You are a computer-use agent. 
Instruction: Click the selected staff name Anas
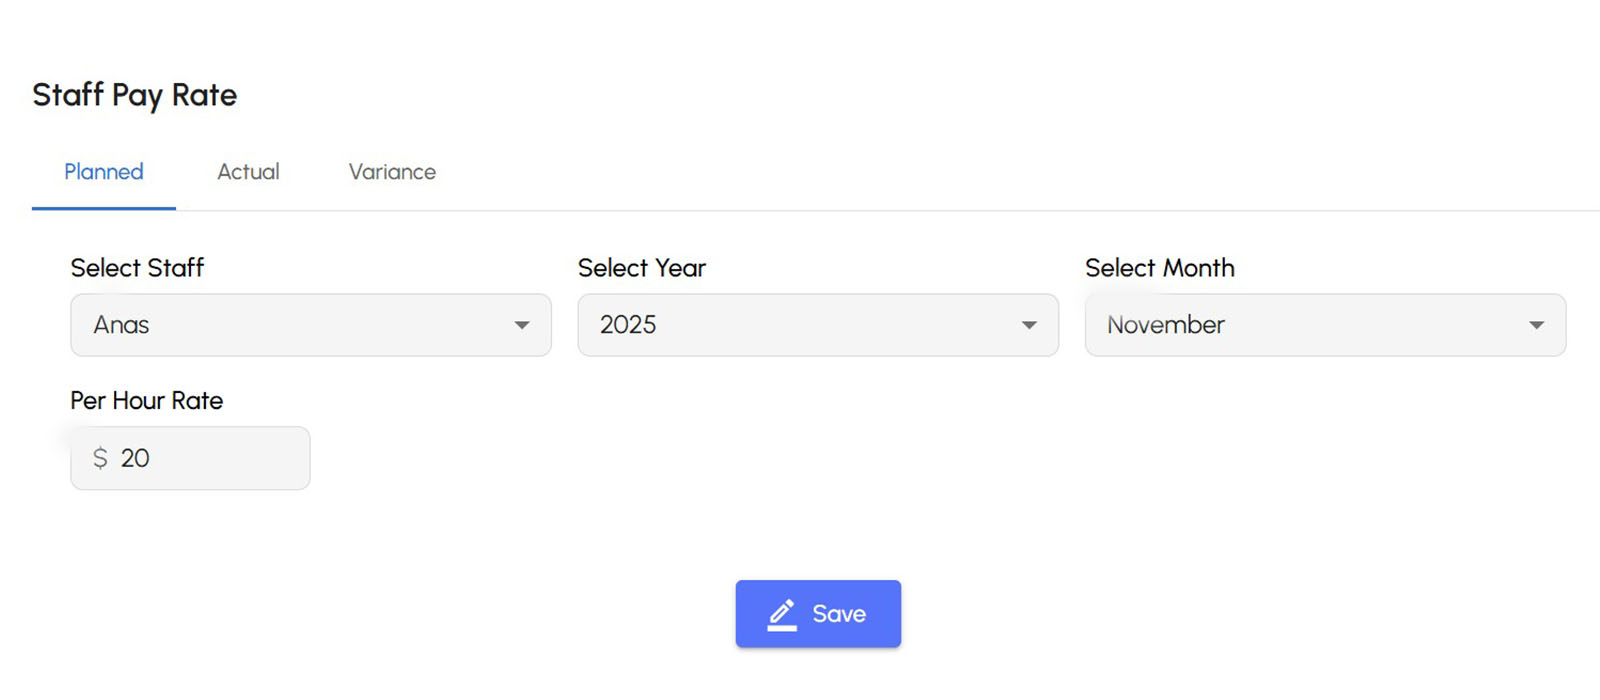[x=121, y=325]
